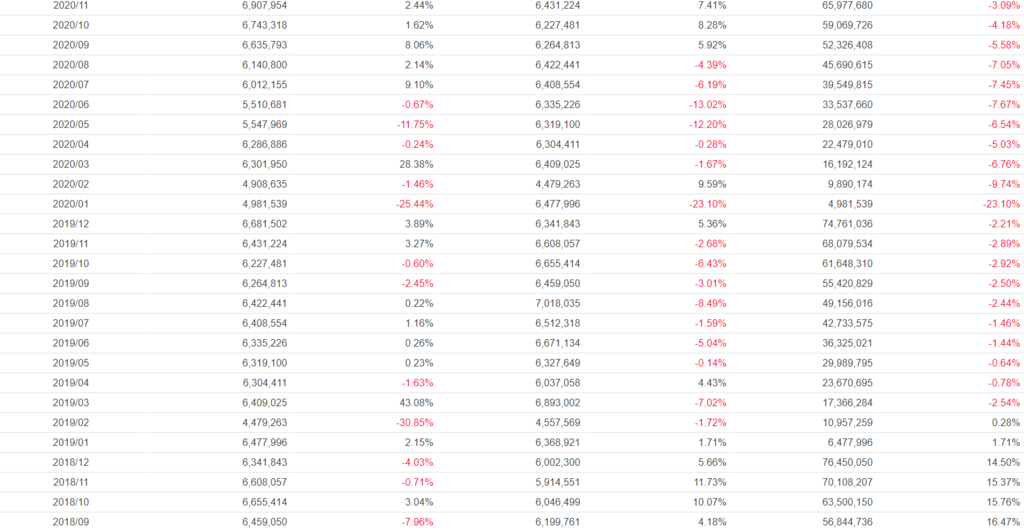This screenshot has height=531, width=1024.
Task: Select the -13.02% percentage
Action: click(x=706, y=105)
